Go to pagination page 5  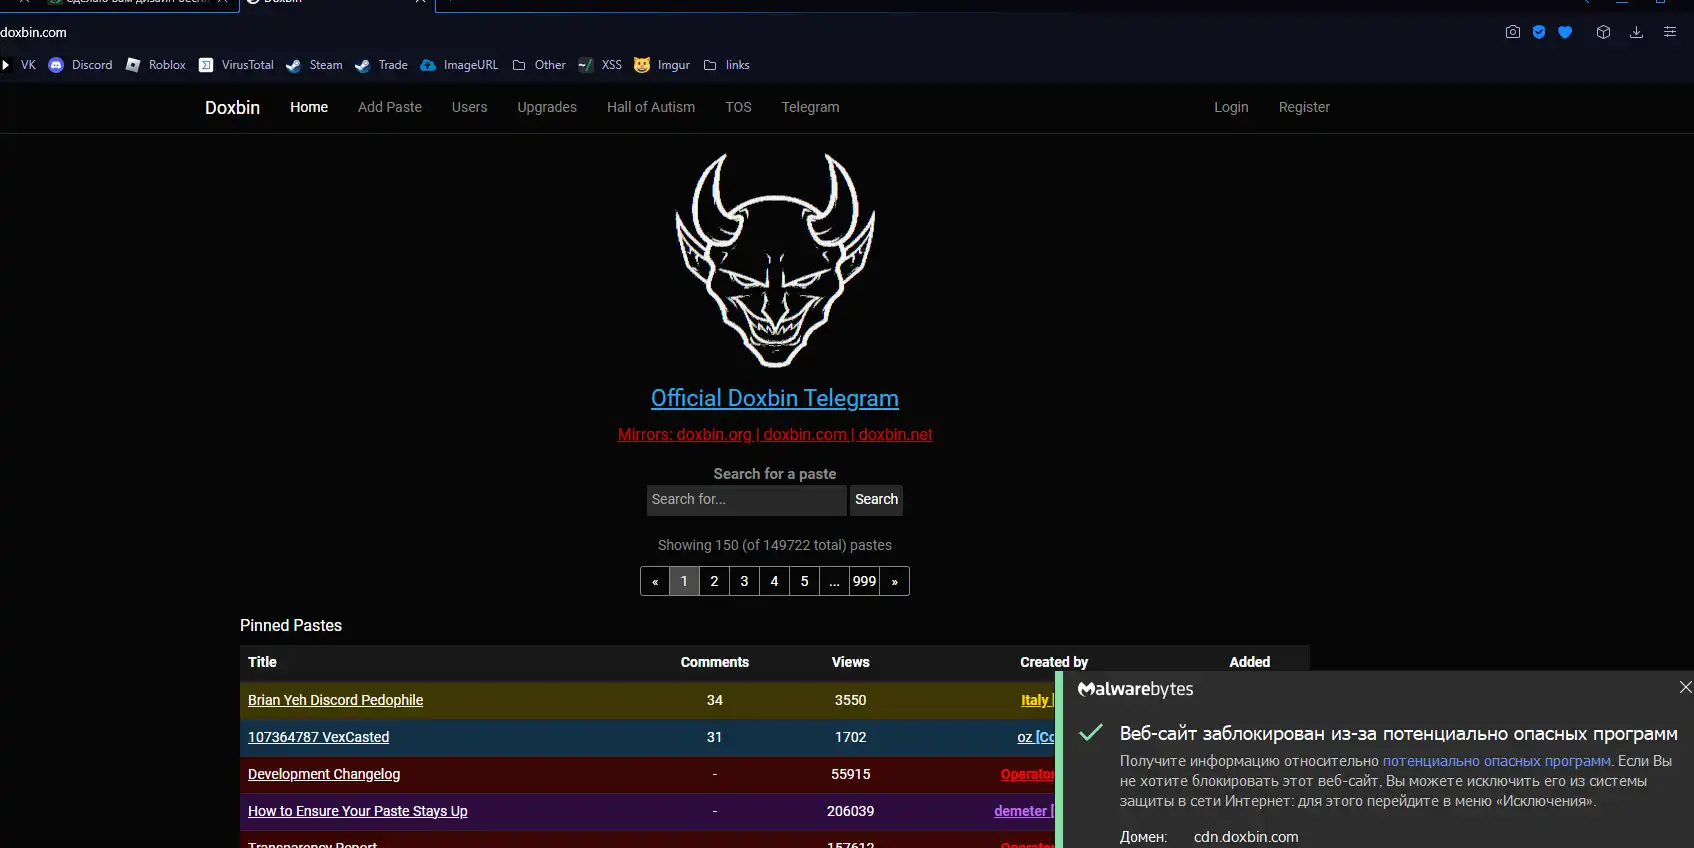[x=804, y=581]
